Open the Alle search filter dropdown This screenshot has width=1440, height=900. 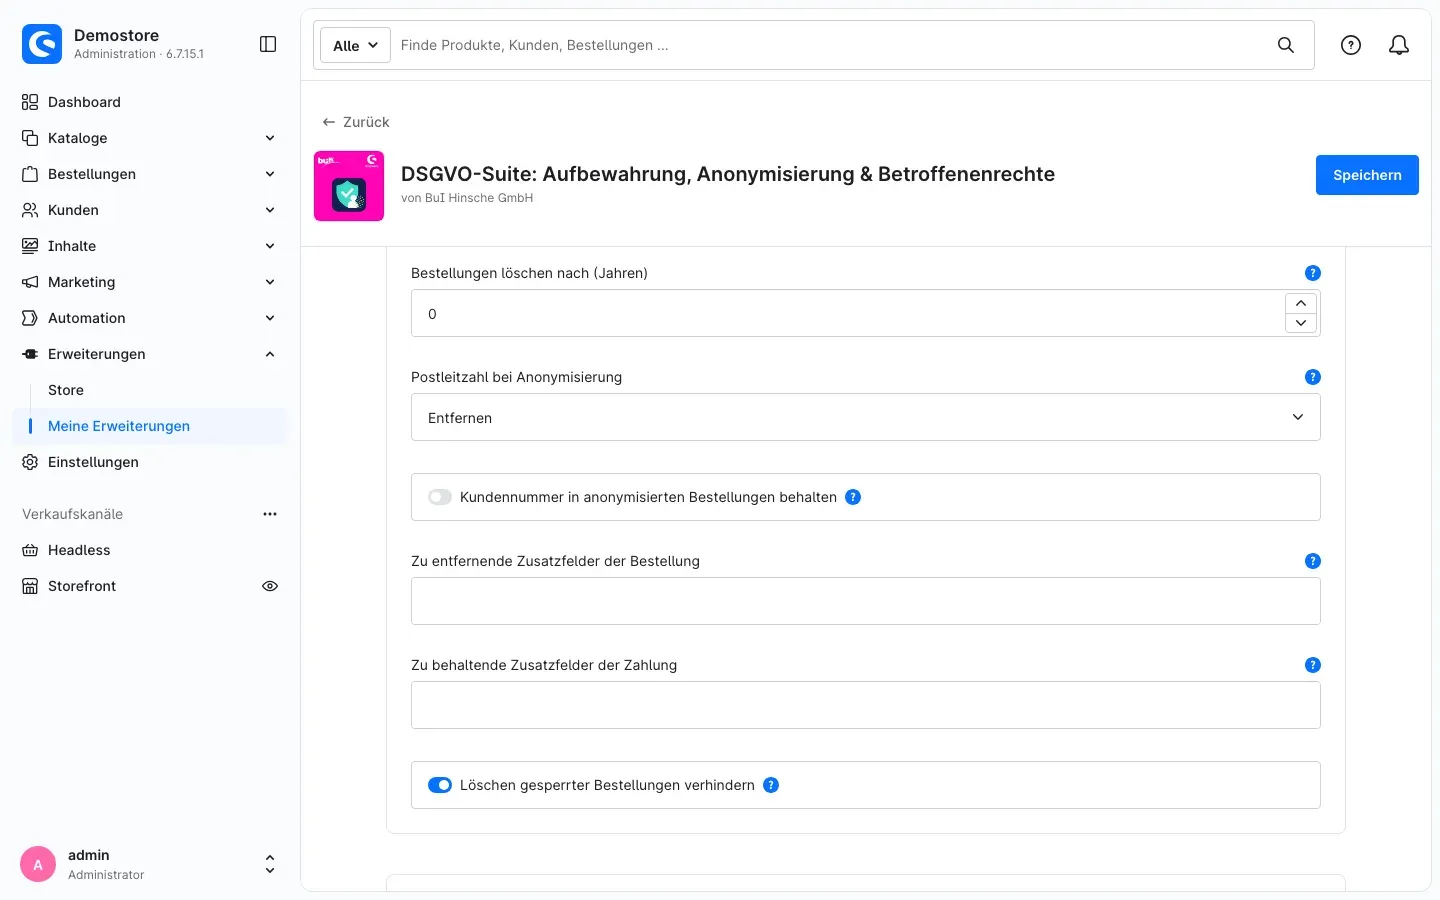point(355,45)
